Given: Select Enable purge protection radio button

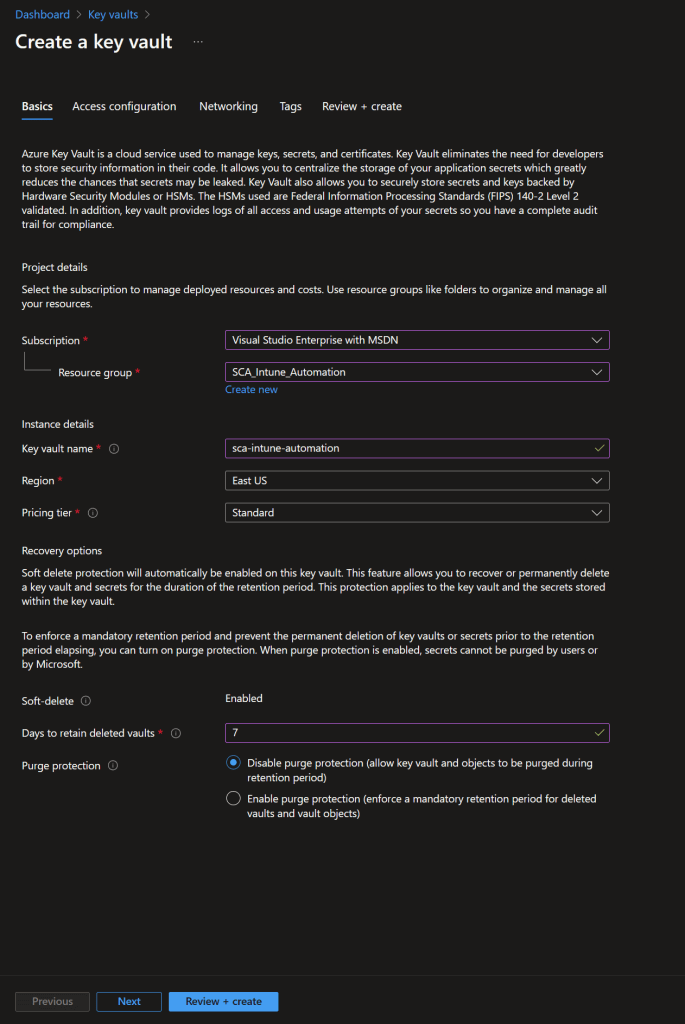Looking at the screenshot, I should pos(233,799).
